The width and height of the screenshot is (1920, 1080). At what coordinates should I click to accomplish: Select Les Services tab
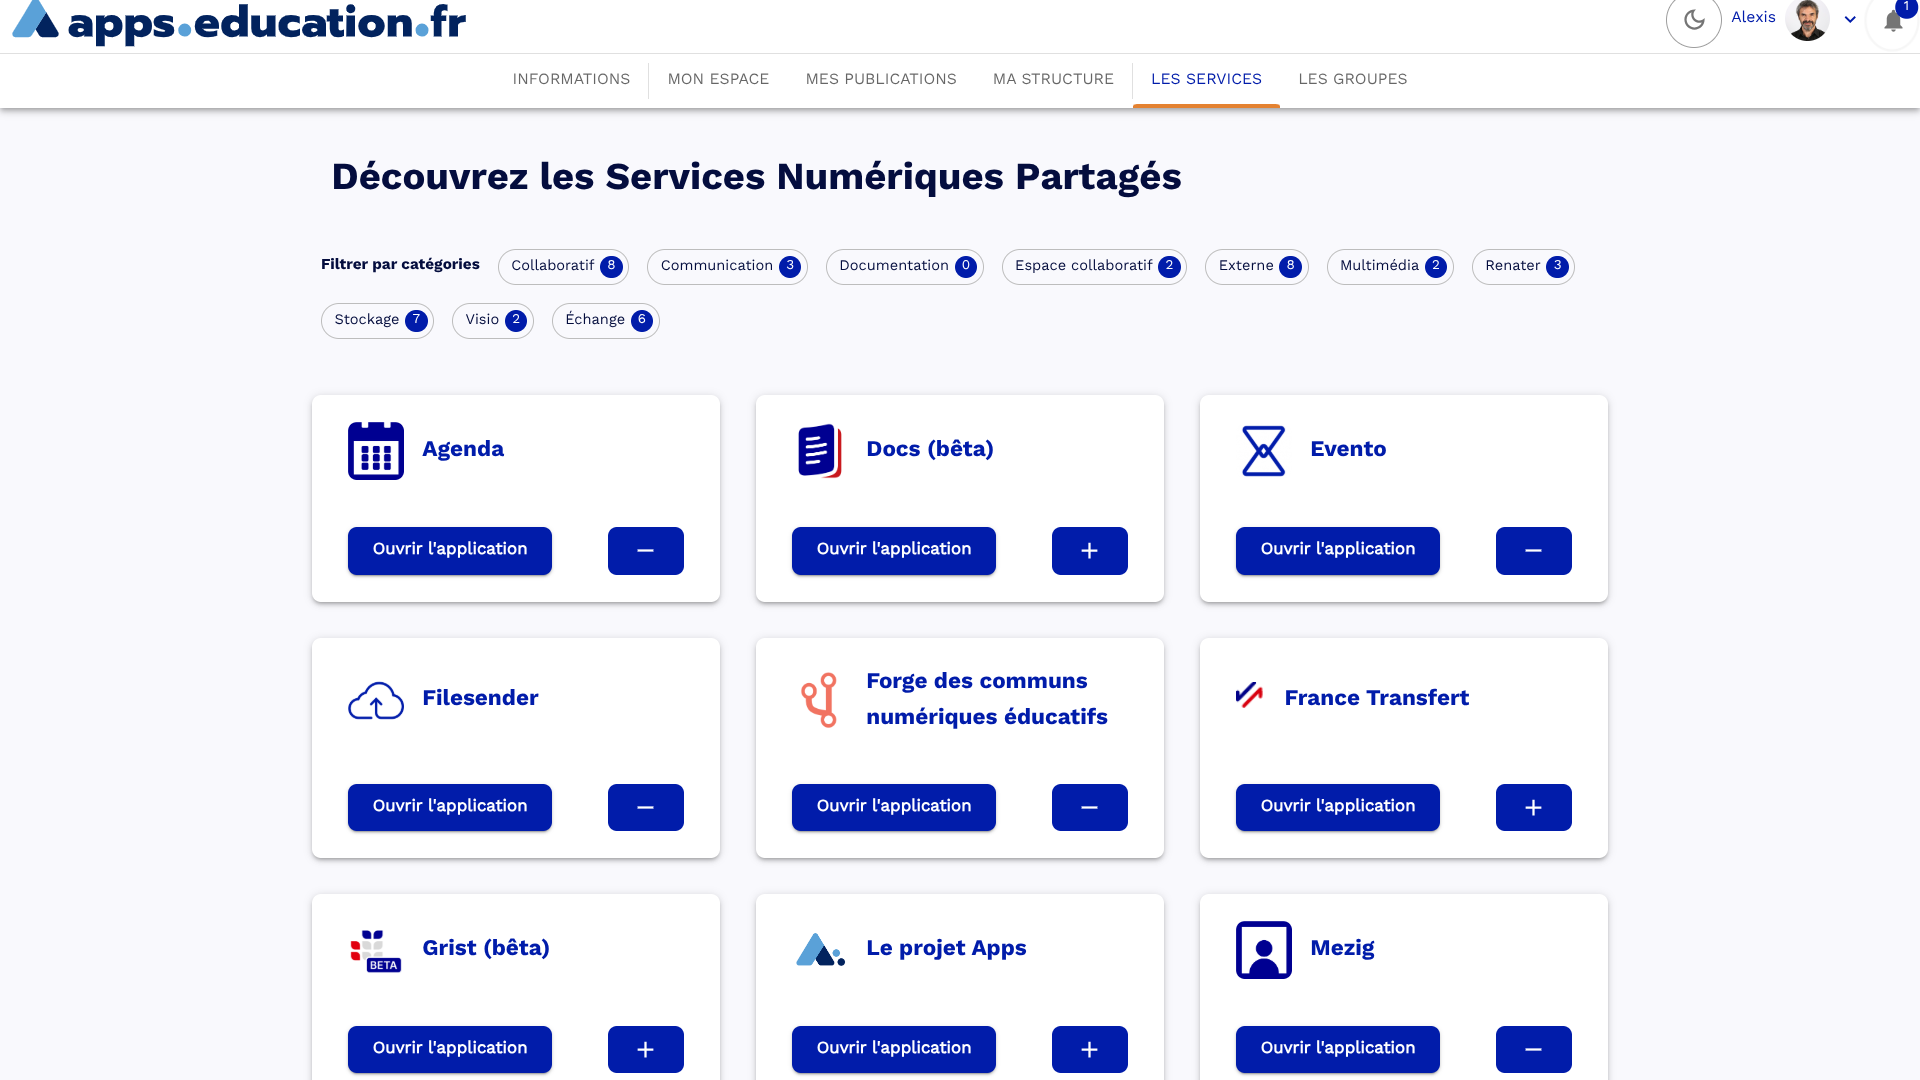(x=1206, y=79)
